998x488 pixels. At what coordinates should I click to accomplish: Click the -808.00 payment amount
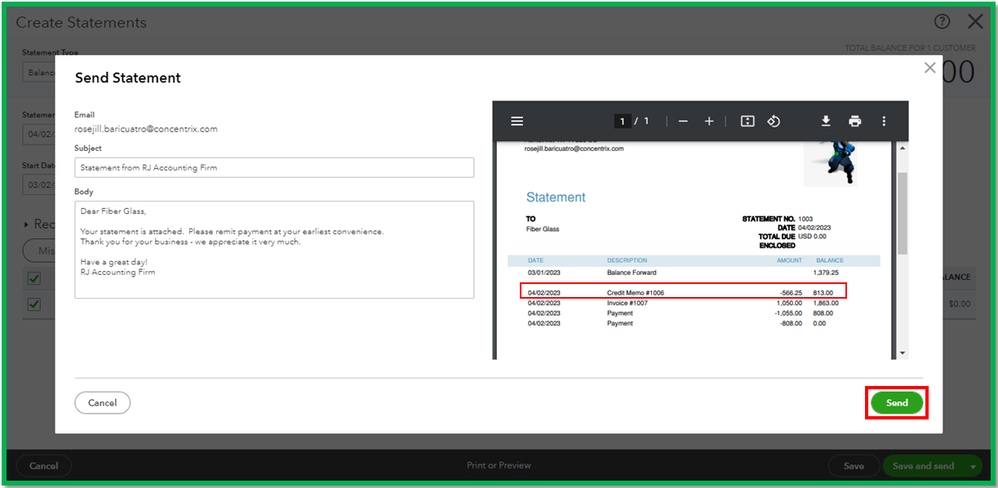coord(791,323)
